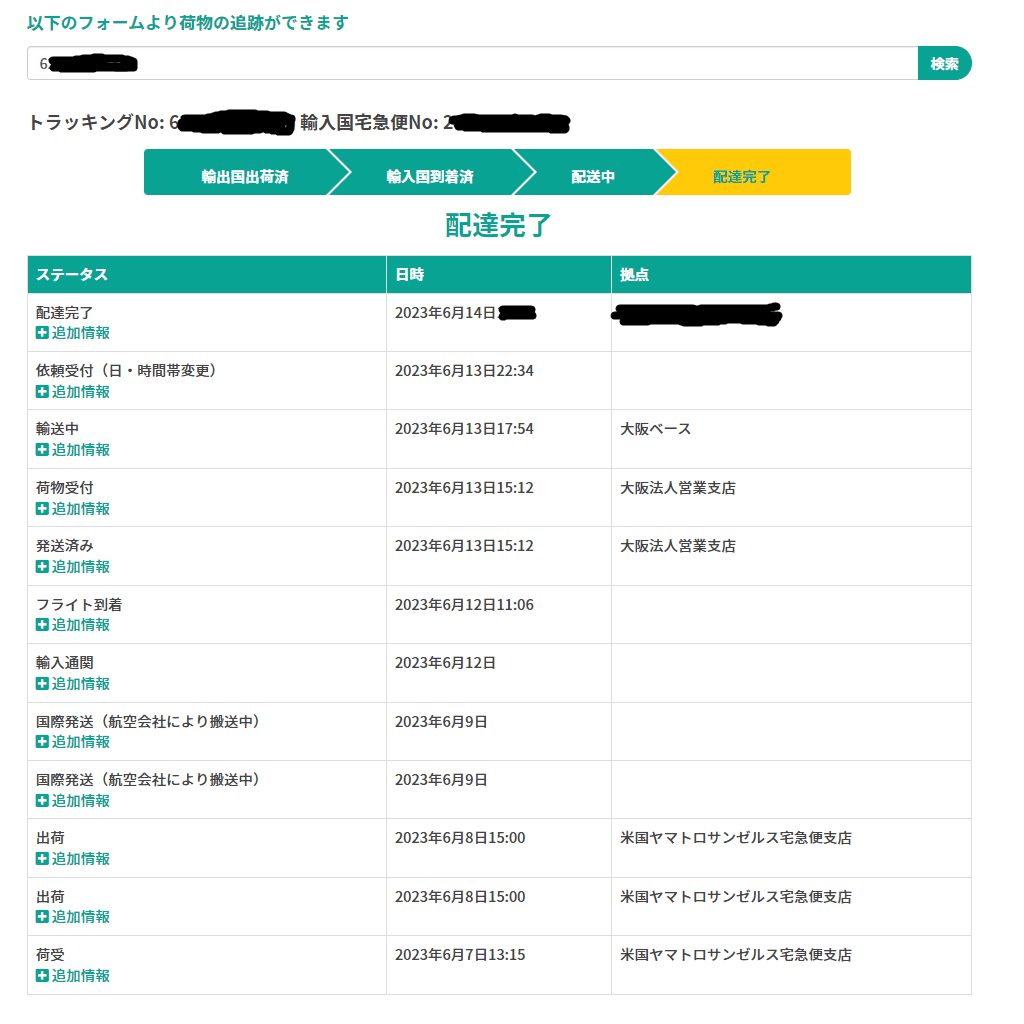Image resolution: width=1024 pixels, height=1024 pixels.
Task: Click the 輸入国到着済 progress step
Action: pyautogui.click(x=430, y=172)
